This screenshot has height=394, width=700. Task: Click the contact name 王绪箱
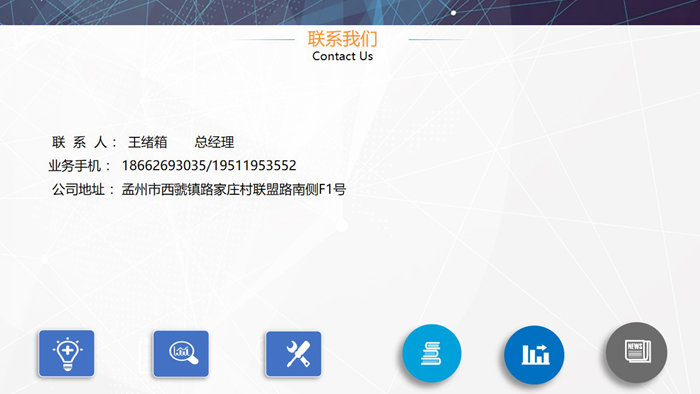[x=147, y=142]
